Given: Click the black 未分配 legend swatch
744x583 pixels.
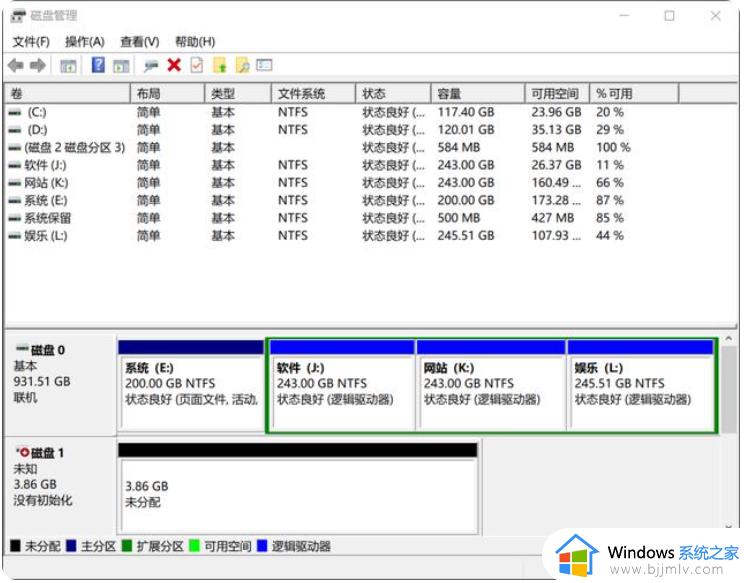Looking at the screenshot, I should point(15,546).
